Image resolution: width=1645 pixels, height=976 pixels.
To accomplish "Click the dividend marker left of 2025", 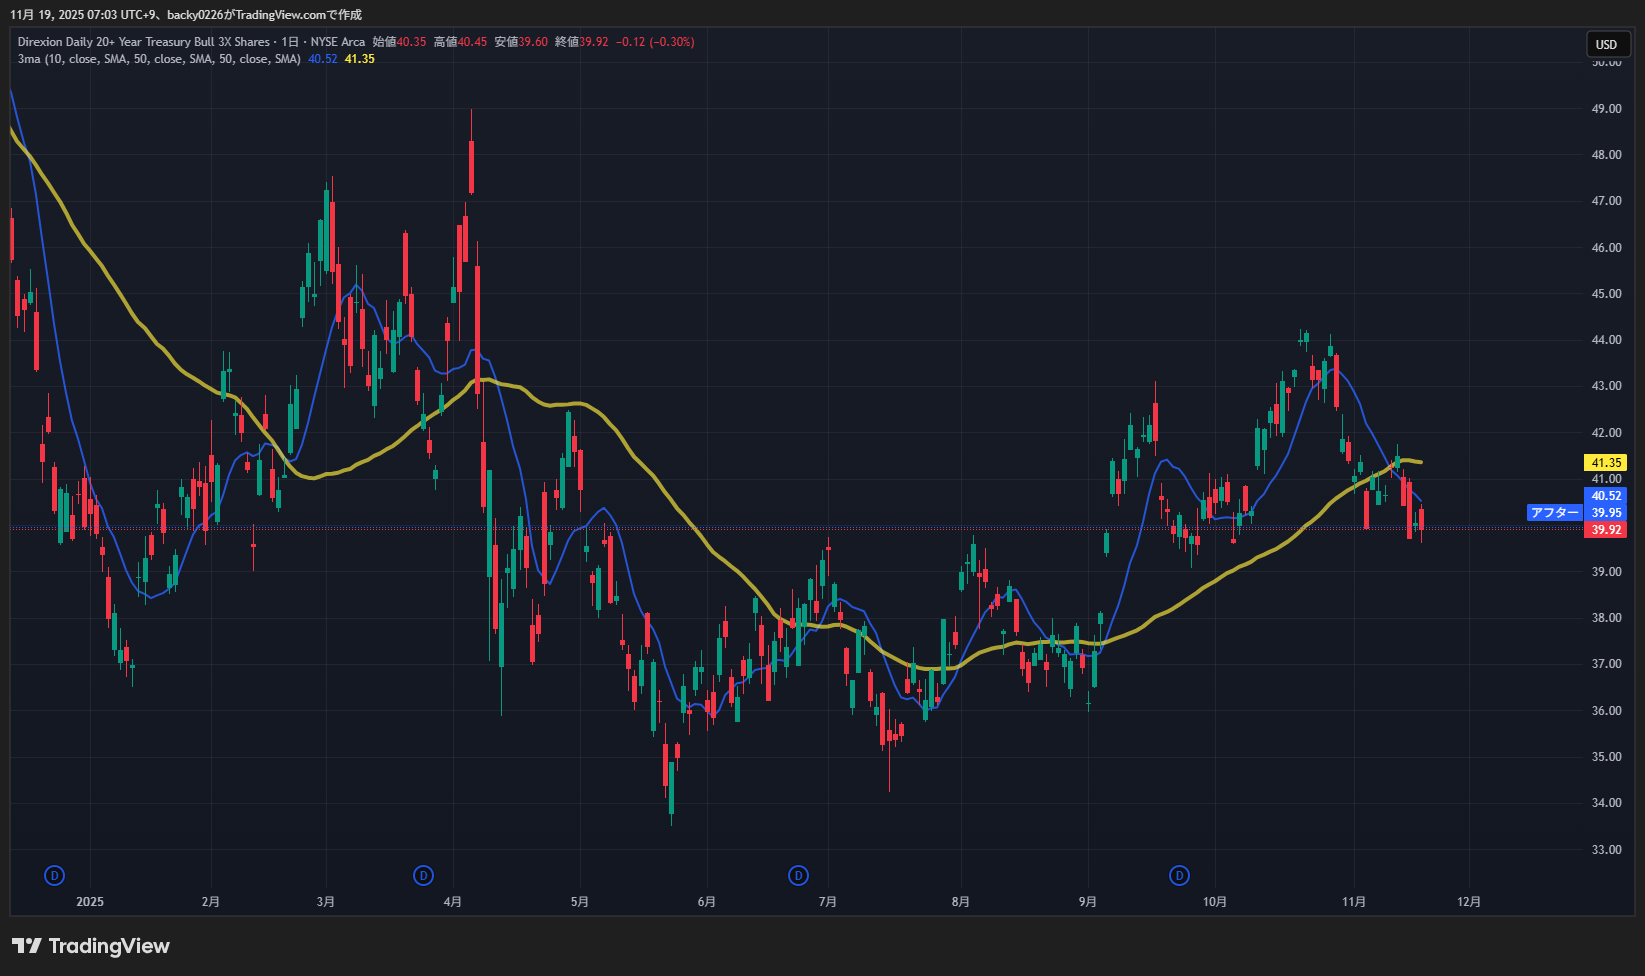I will pos(55,876).
